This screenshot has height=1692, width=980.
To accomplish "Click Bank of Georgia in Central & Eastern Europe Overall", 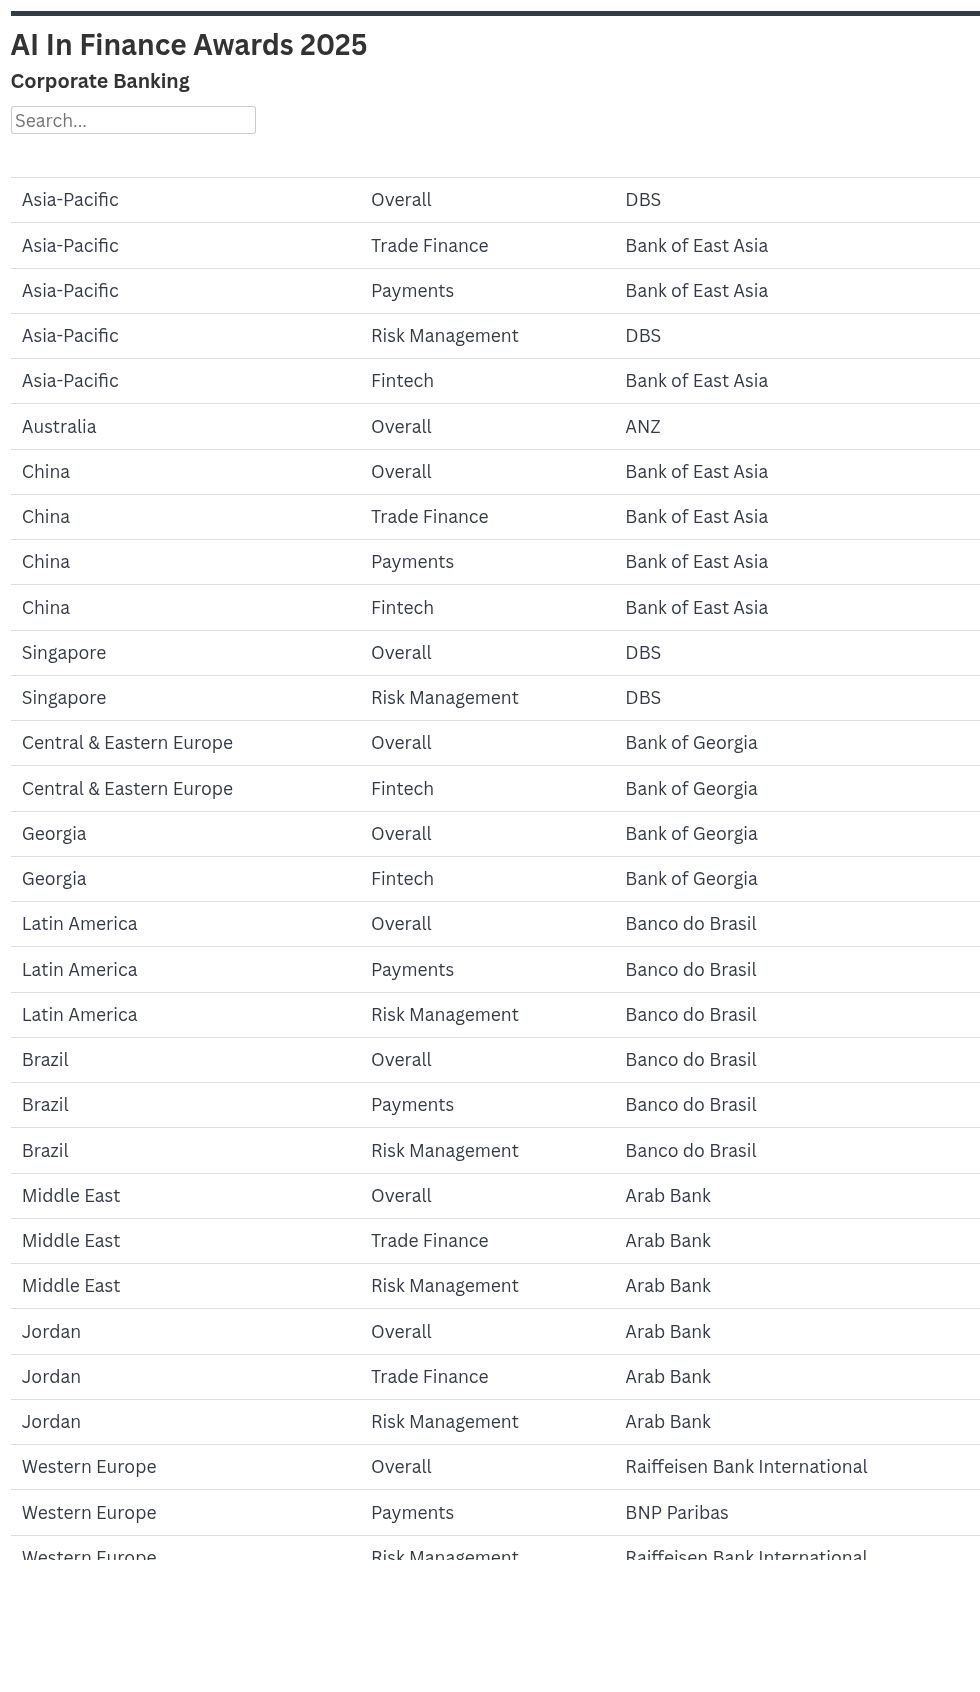I will (x=691, y=742).
